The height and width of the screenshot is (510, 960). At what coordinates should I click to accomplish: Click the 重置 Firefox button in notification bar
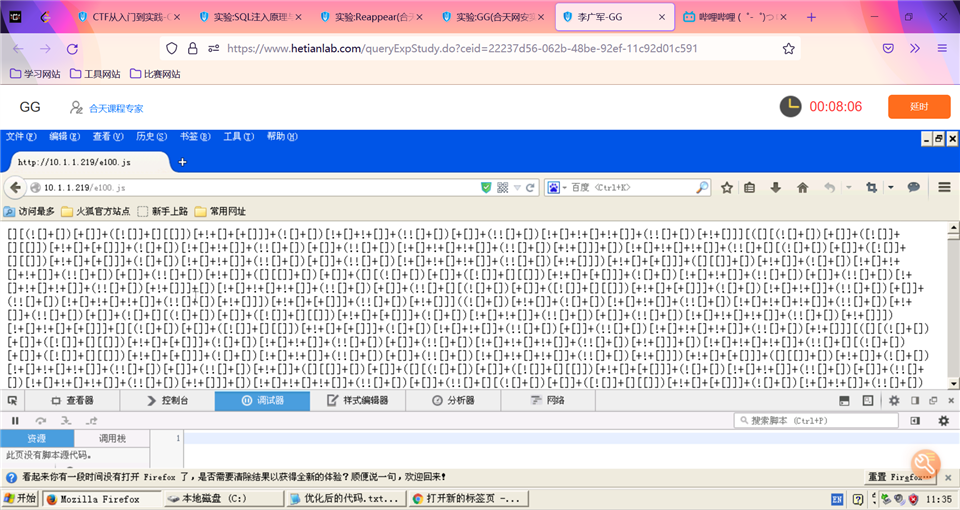[900, 476]
